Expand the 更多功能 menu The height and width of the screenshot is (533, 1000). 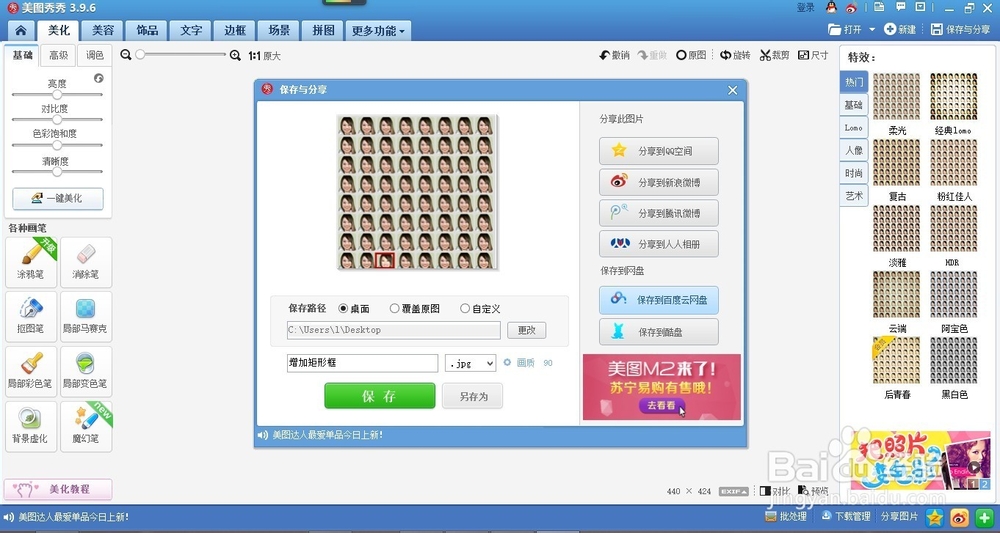[x=378, y=31]
